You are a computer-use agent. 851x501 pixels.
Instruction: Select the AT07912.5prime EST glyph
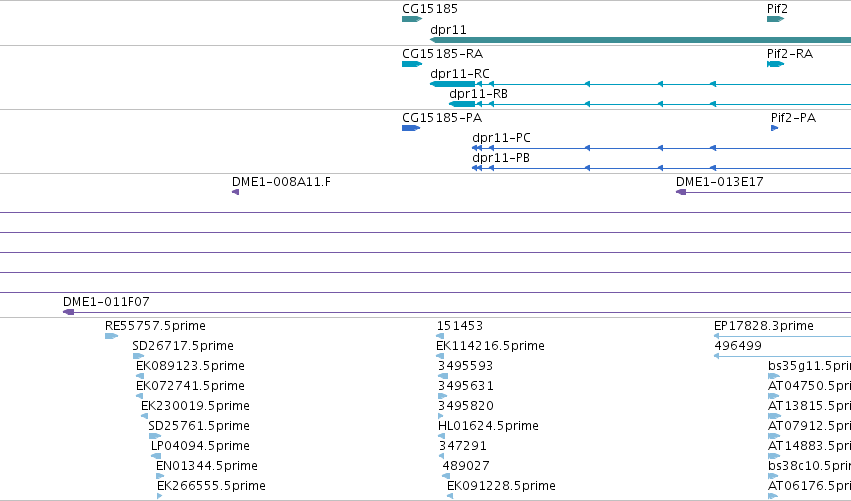(774, 436)
